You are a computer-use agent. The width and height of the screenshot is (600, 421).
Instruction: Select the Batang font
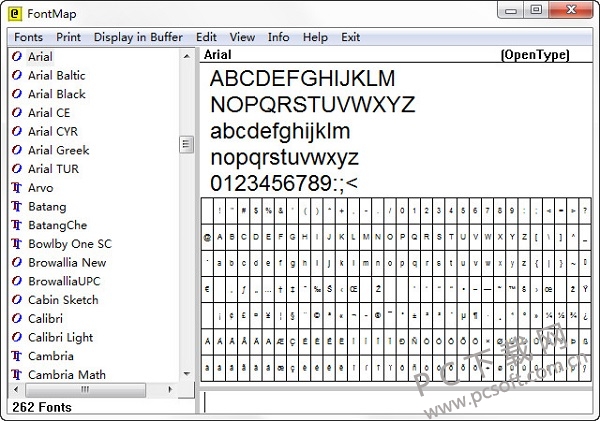47,206
